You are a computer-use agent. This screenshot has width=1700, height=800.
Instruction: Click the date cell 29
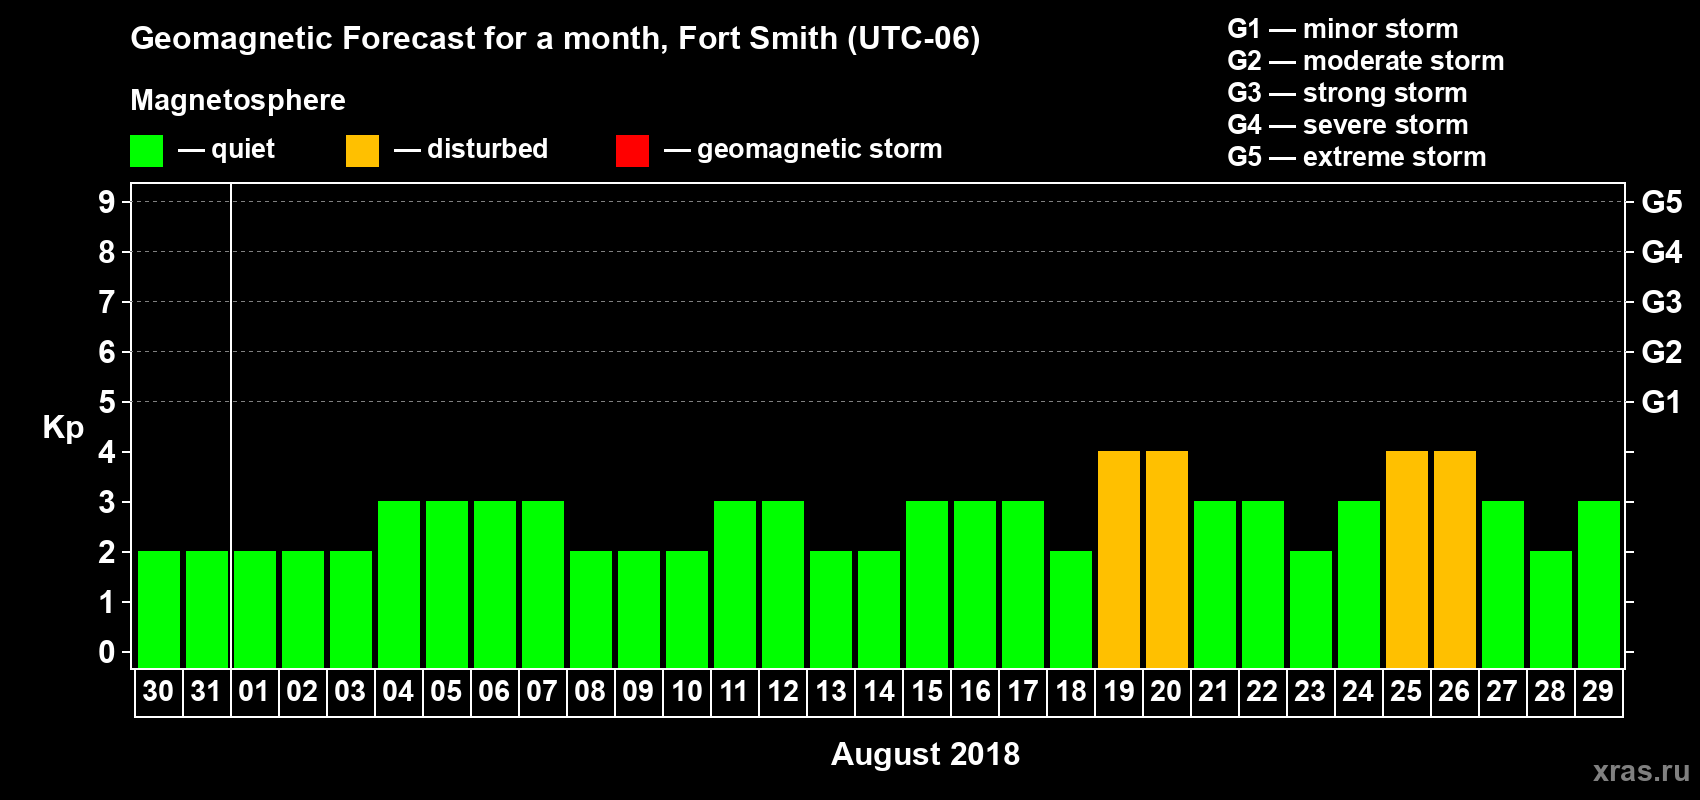[1598, 692]
